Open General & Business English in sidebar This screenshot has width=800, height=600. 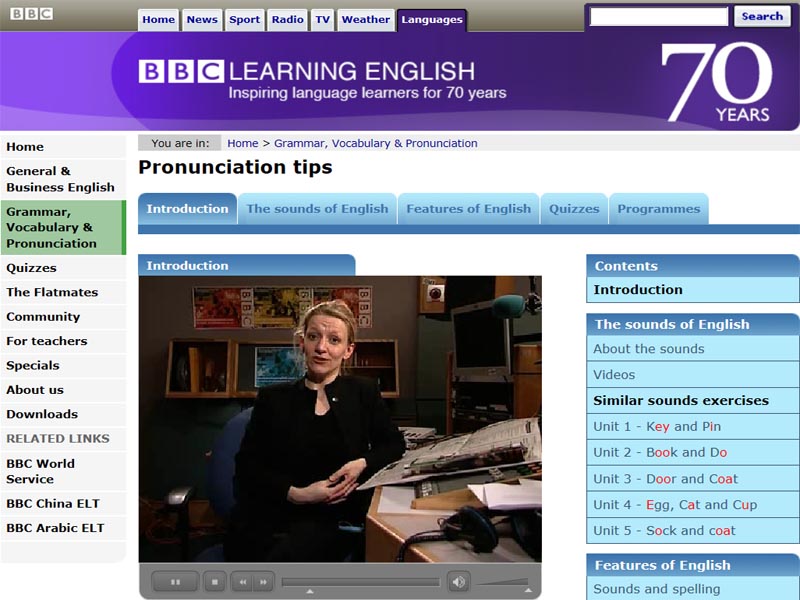pyautogui.click(x=63, y=179)
